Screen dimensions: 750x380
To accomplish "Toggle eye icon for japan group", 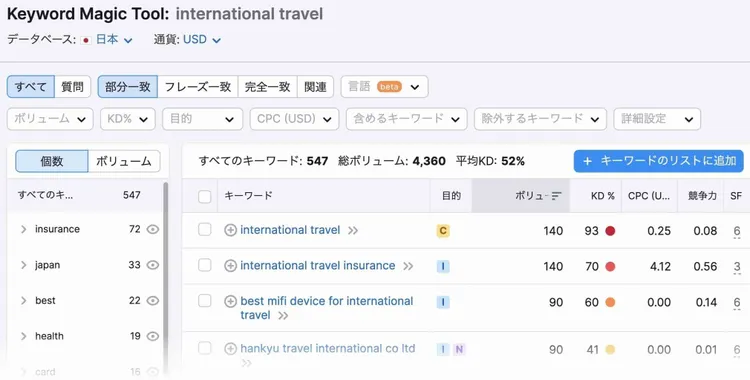I will [153, 265].
